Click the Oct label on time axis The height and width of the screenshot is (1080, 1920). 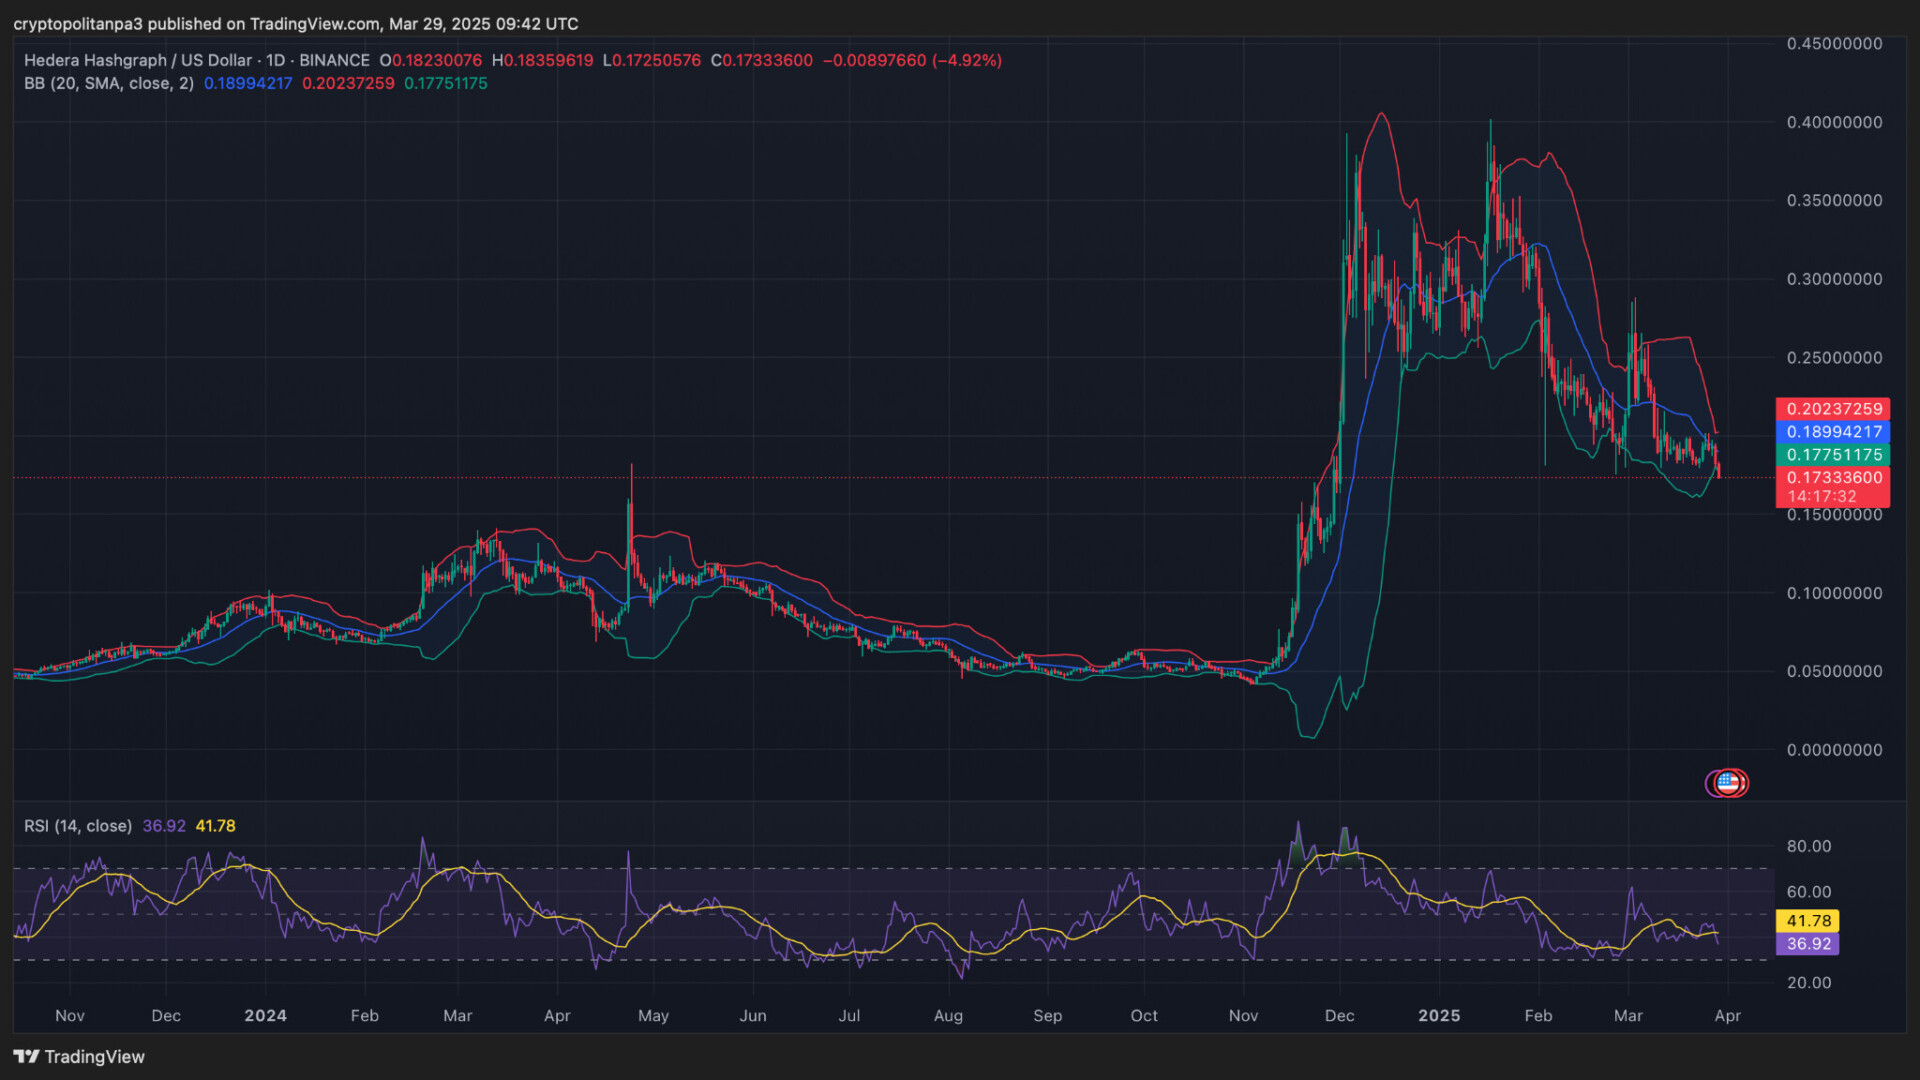[x=1144, y=1015]
